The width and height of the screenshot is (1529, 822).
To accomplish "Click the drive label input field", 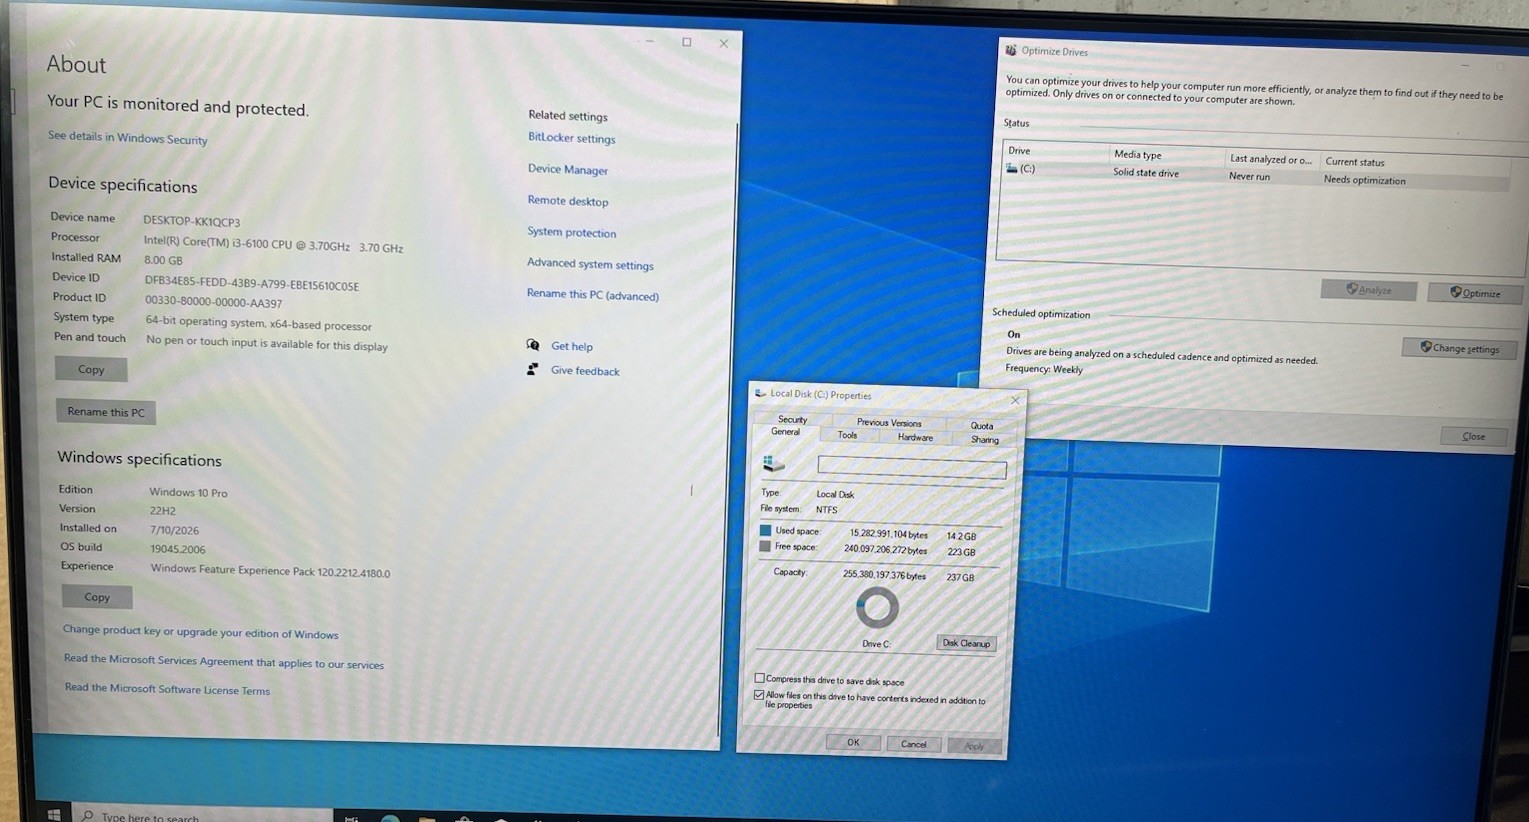I will click(912, 467).
